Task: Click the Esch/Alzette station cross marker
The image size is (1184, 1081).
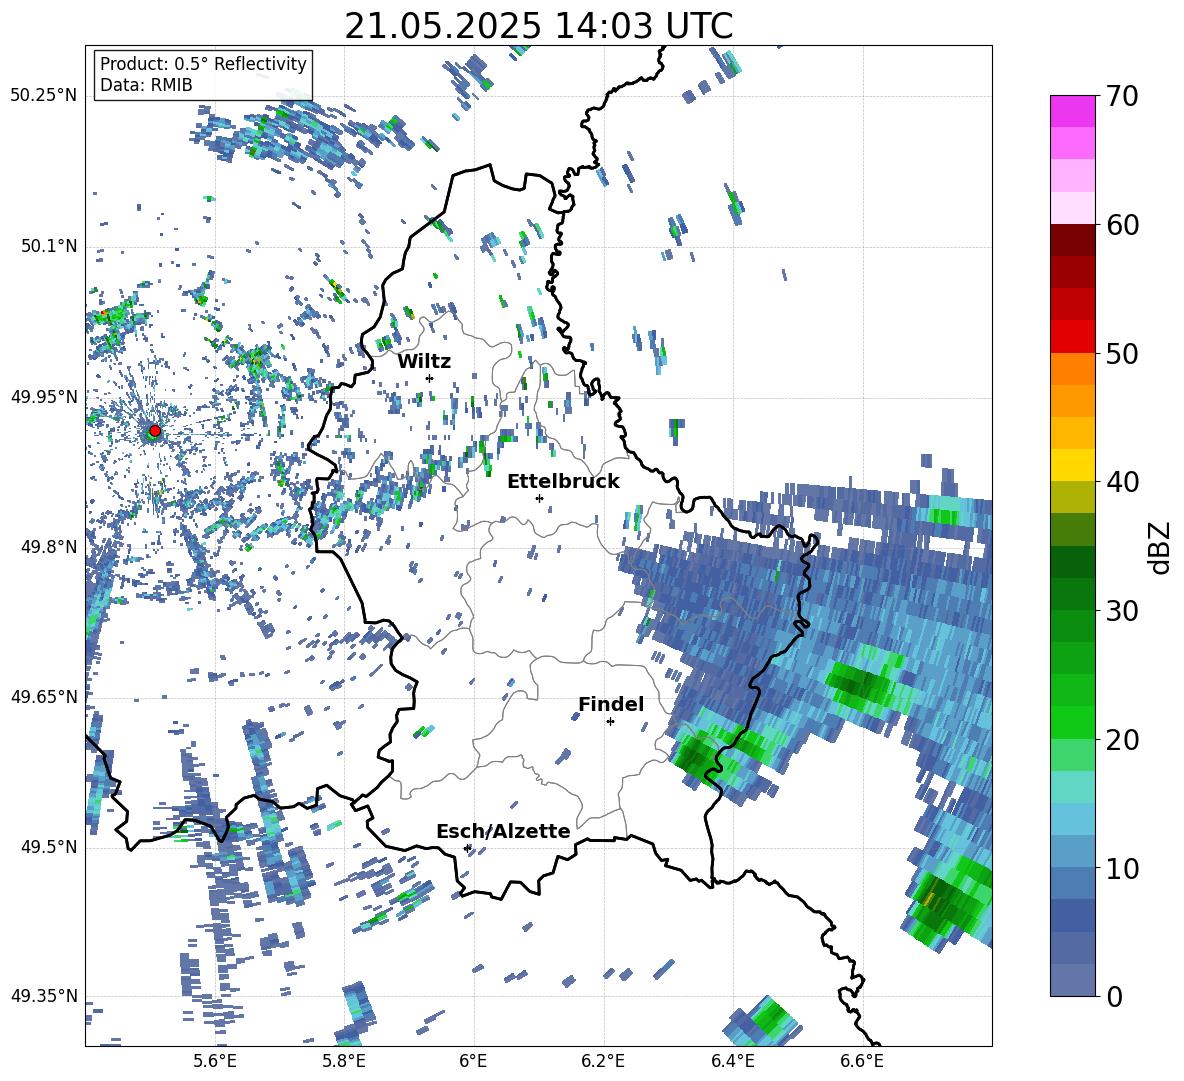Action: click(x=467, y=848)
